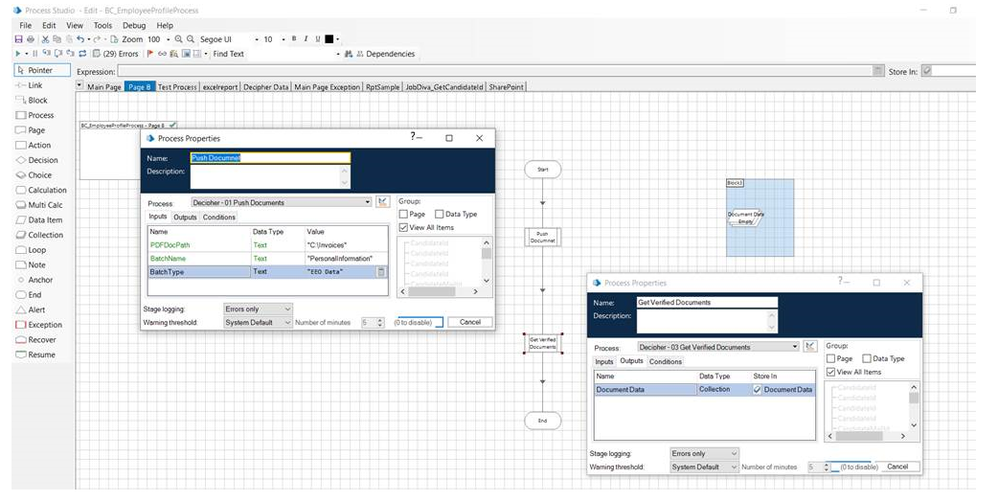Open the Debug menu
This screenshot has width=998, height=504.
tap(133, 25)
